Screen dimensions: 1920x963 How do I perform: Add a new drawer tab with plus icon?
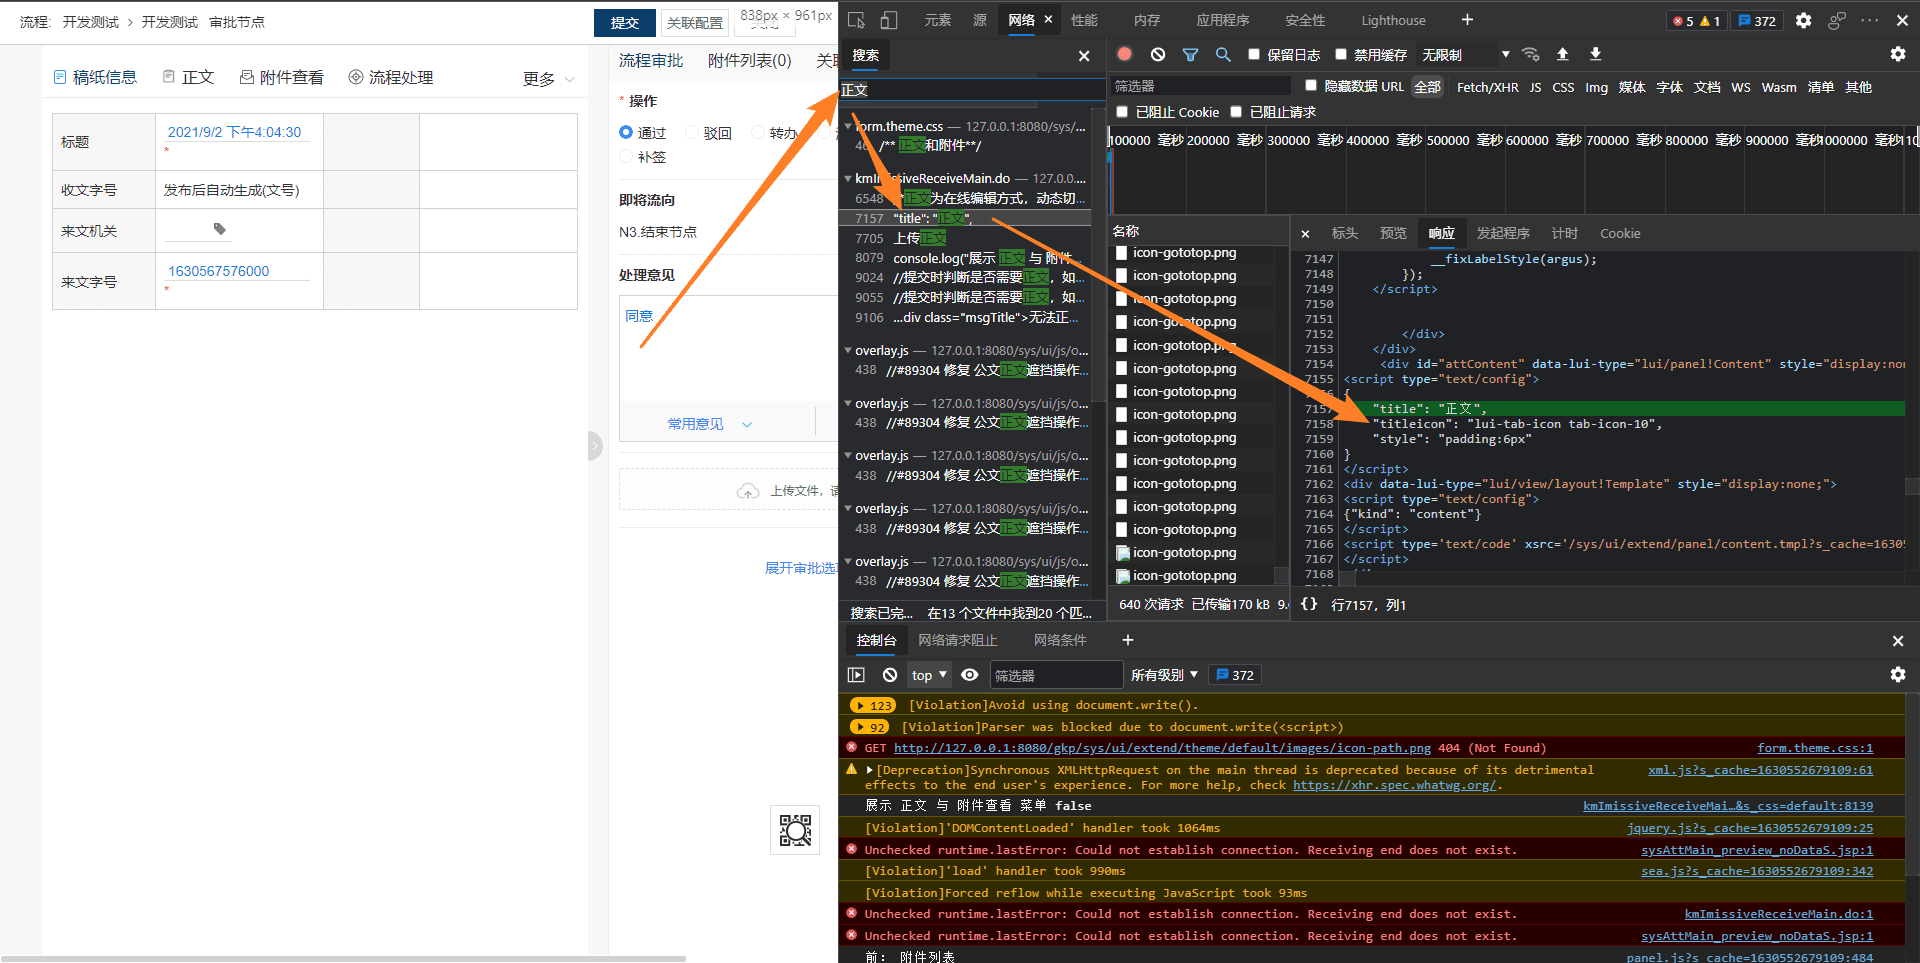click(1128, 640)
